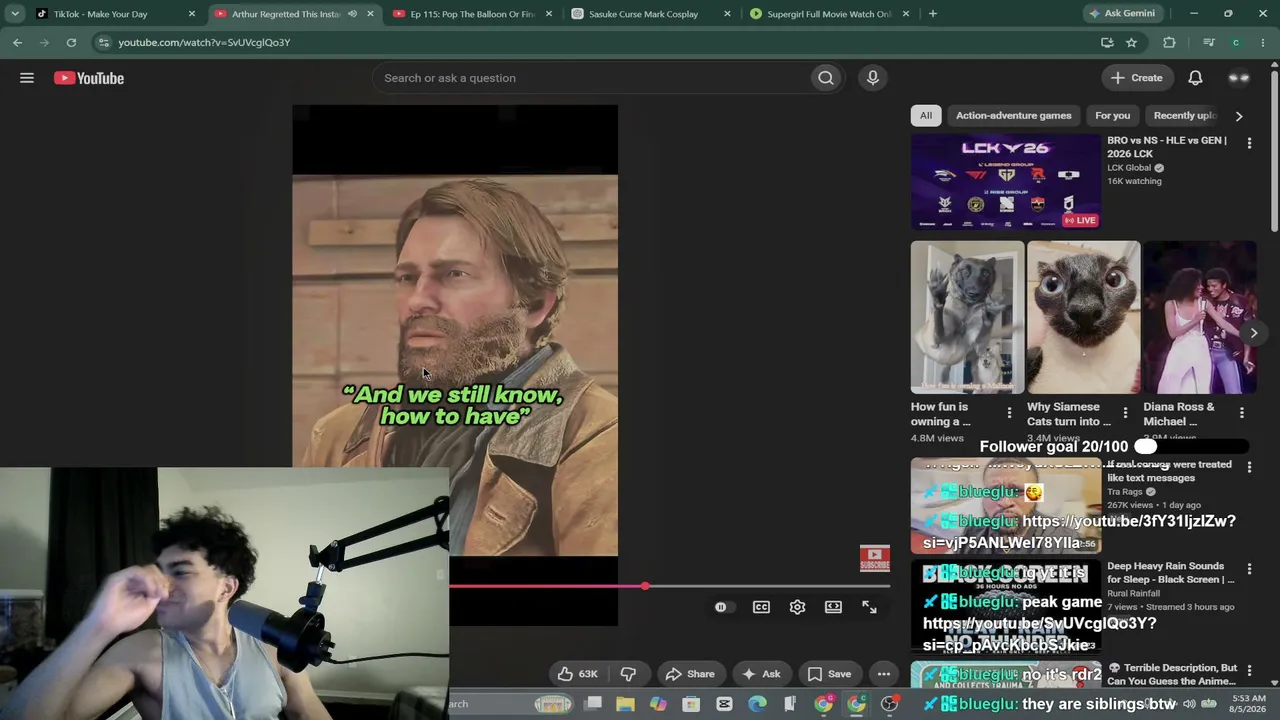Open options for BRO vs NS video

[x=1249, y=144]
